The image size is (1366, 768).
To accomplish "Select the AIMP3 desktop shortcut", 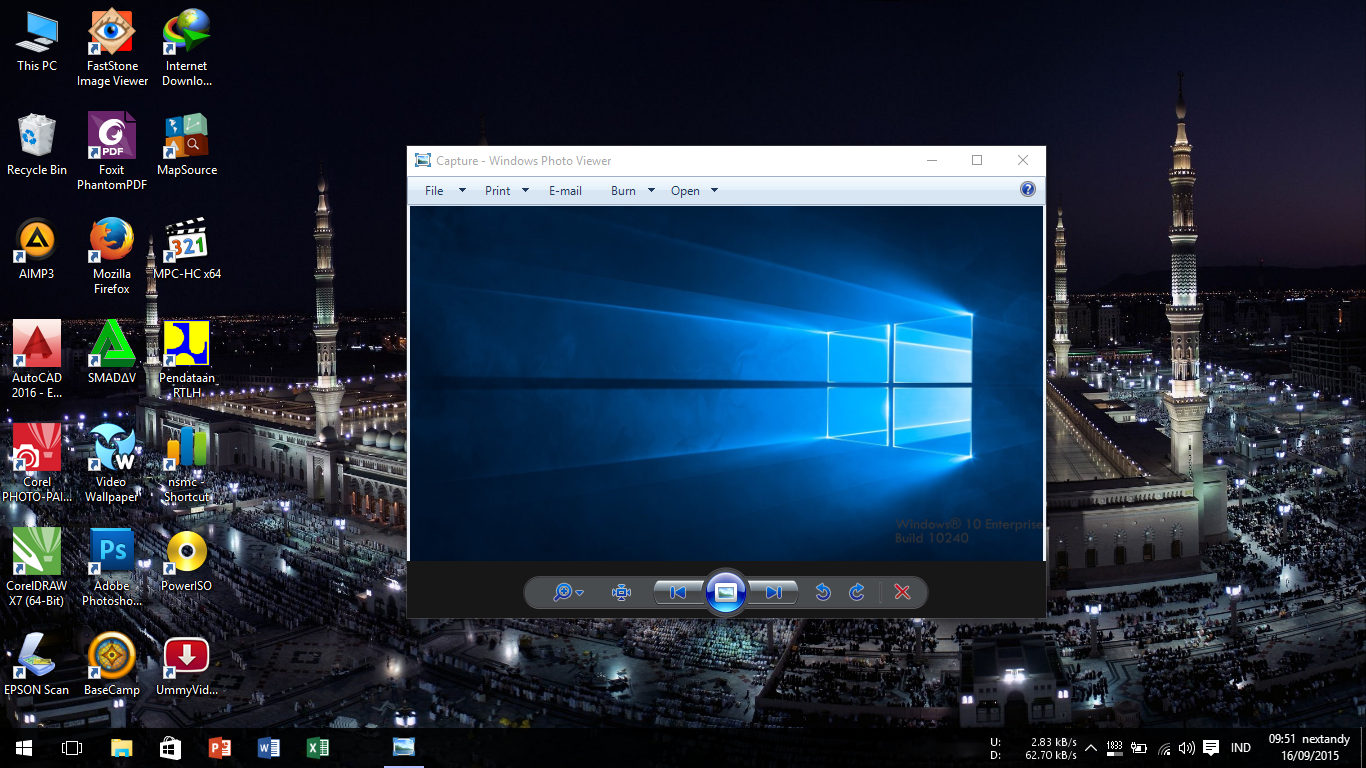I will click(x=37, y=250).
